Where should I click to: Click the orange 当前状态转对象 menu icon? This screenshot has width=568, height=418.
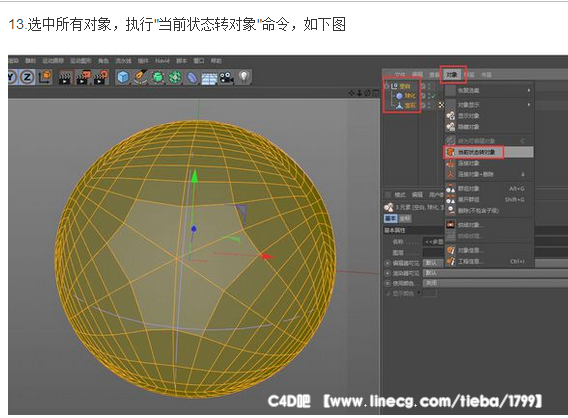(450, 152)
